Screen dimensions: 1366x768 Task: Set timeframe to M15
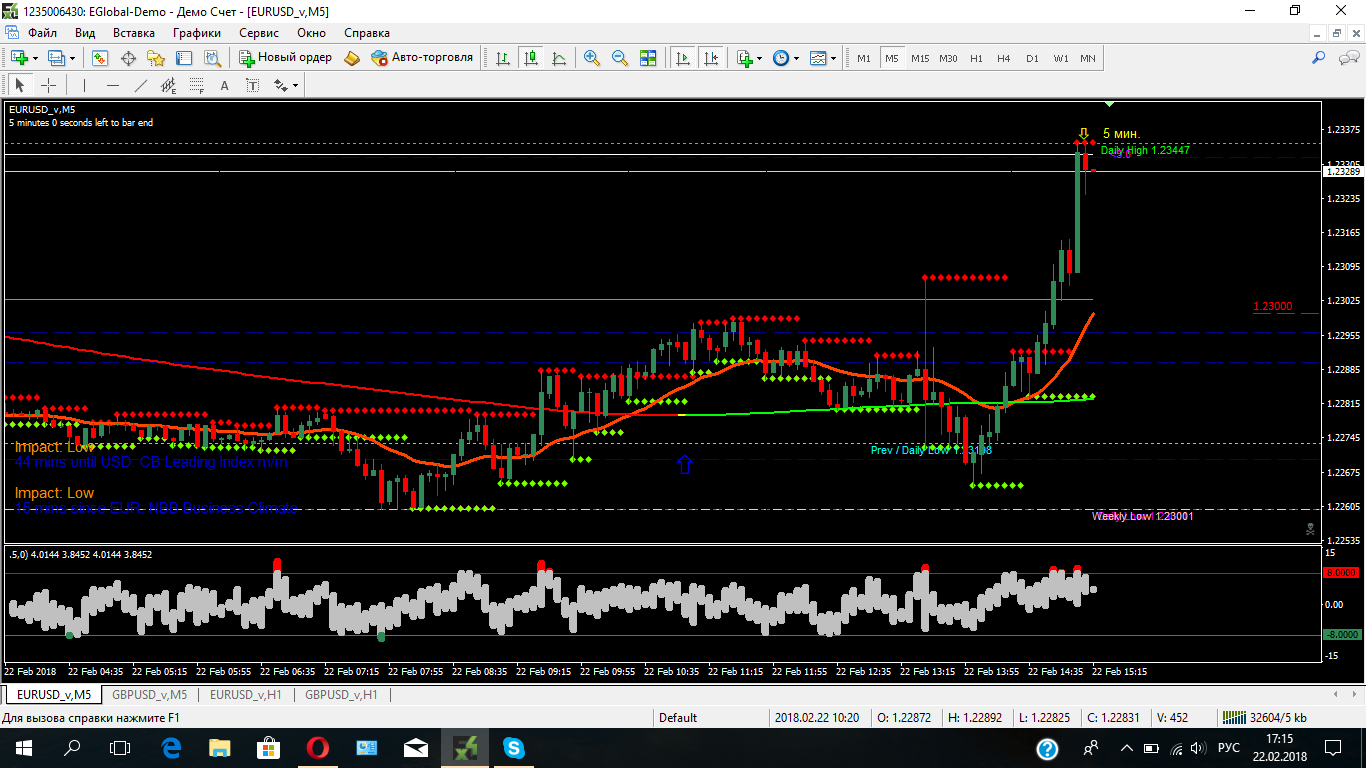920,58
